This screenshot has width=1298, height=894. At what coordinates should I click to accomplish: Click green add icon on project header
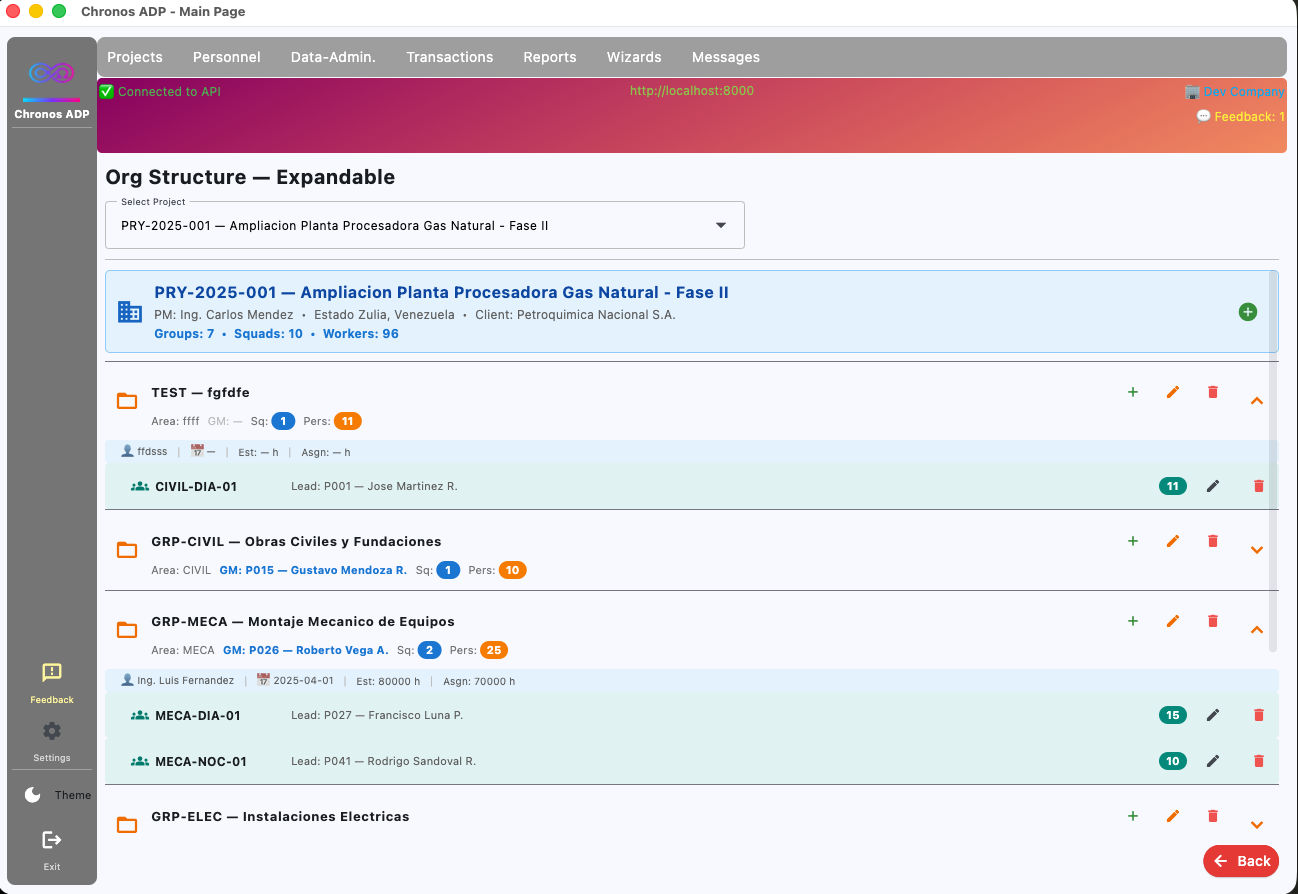click(1248, 312)
